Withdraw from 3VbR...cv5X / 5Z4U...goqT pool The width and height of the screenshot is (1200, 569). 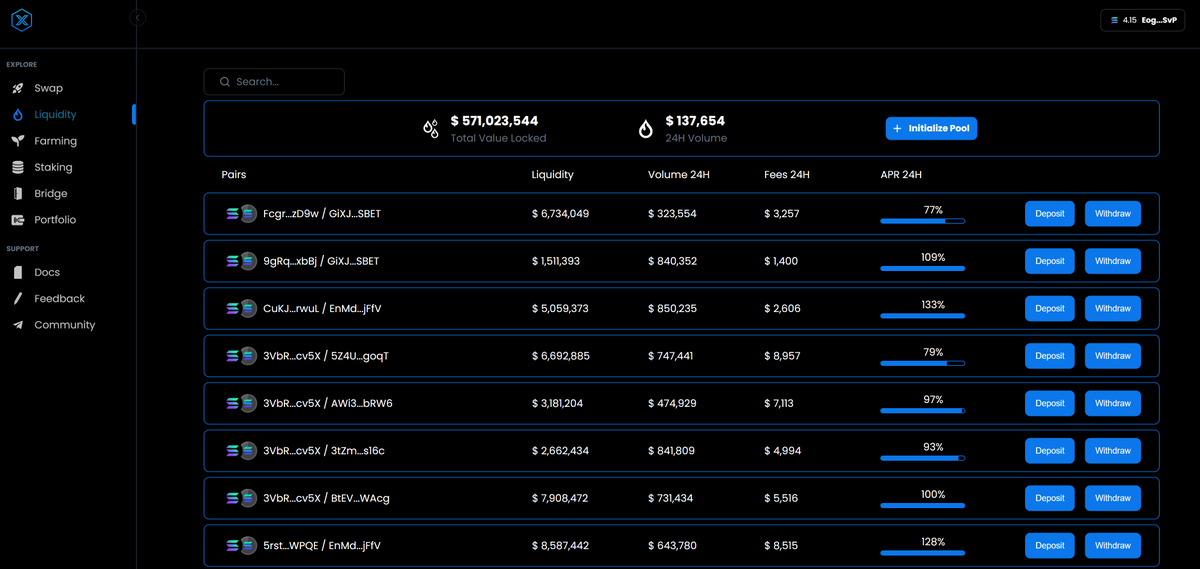coord(1113,356)
